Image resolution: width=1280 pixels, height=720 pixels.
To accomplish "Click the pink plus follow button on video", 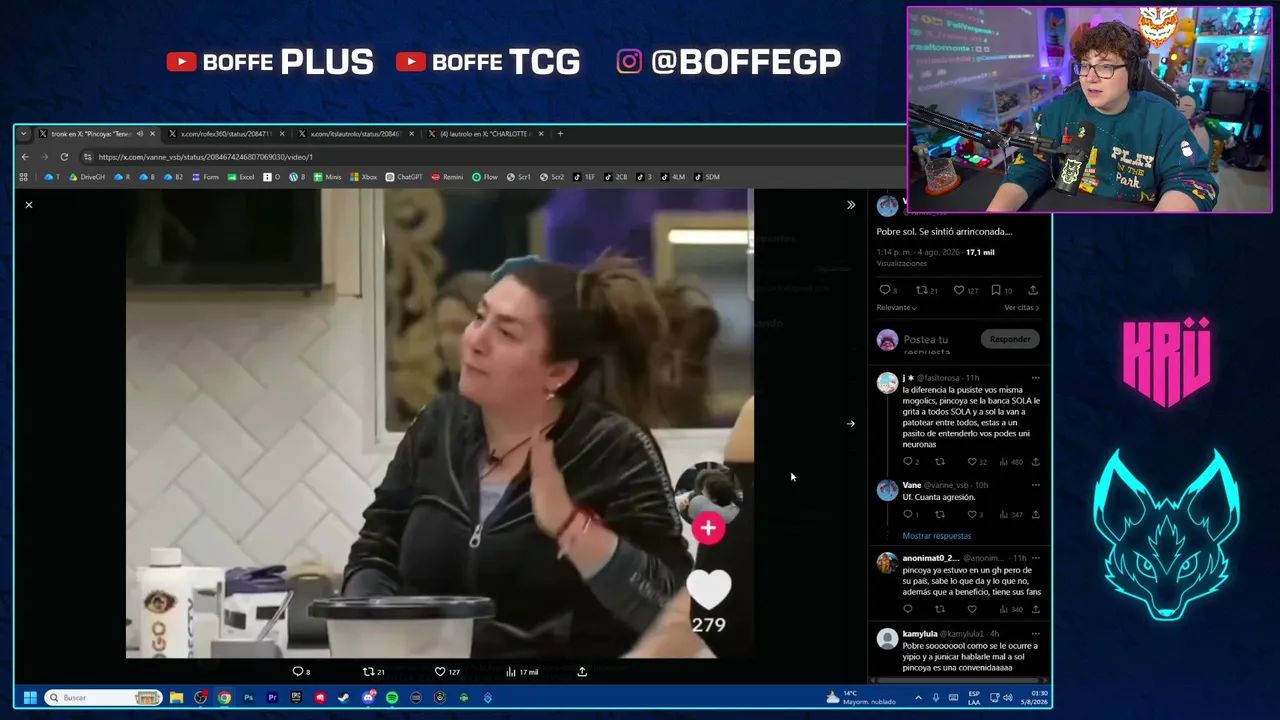I will pos(708,528).
